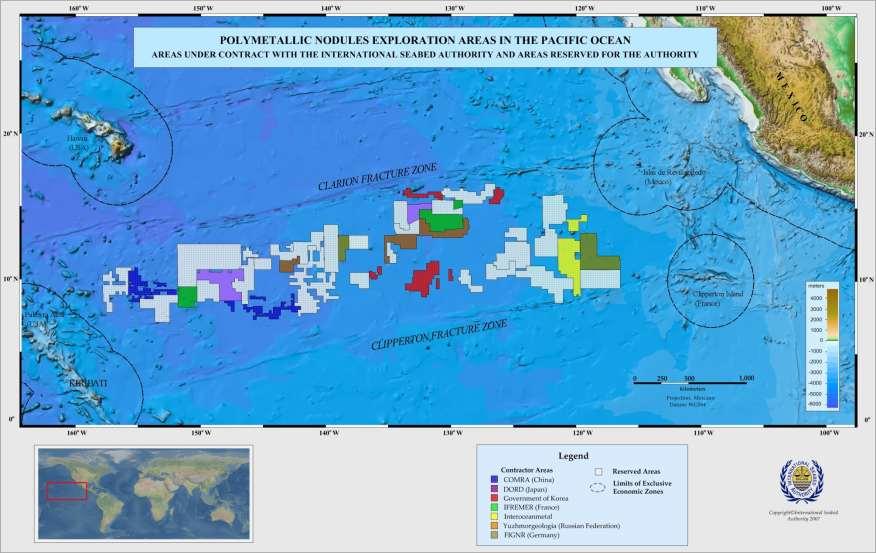Click the '-6000' depth value on color bar
This screenshot has height=553, width=876.
[816, 403]
